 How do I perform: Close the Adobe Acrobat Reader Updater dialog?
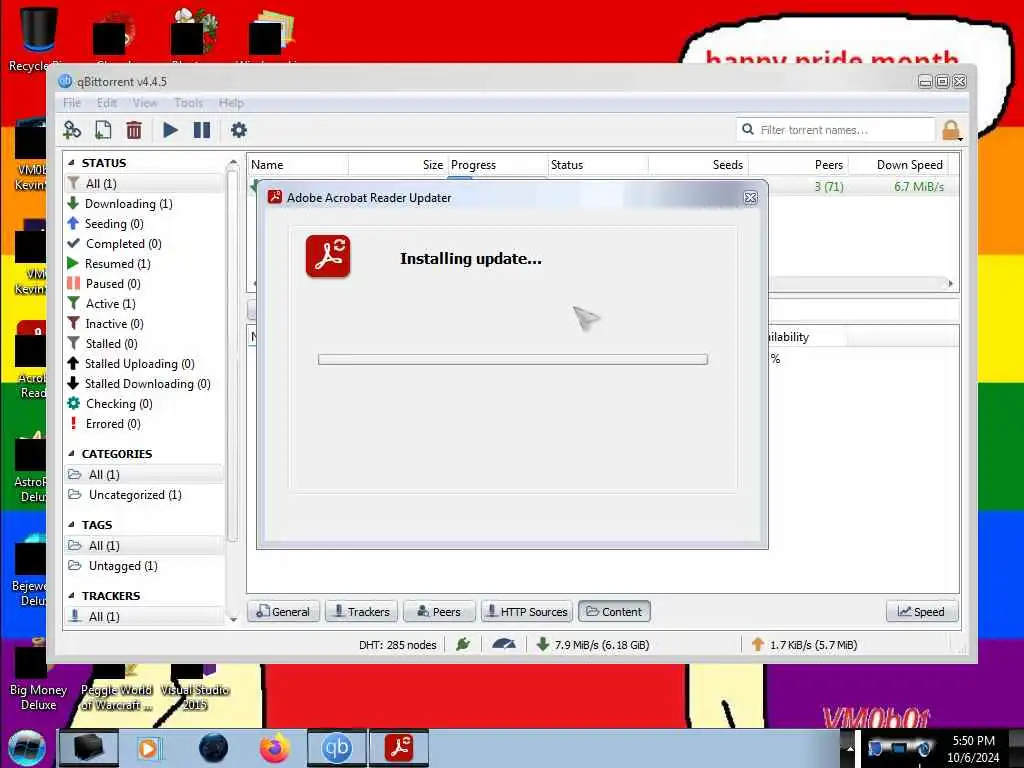tap(750, 198)
